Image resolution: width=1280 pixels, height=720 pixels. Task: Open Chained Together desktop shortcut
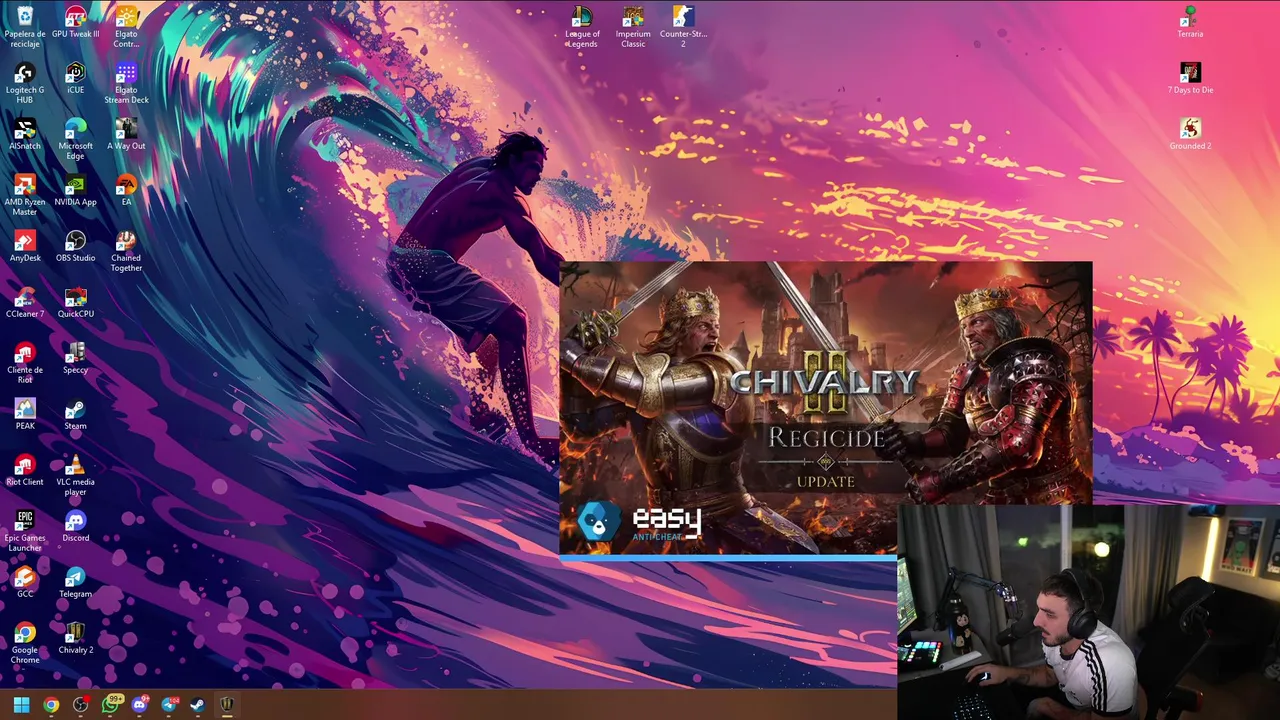tap(126, 251)
